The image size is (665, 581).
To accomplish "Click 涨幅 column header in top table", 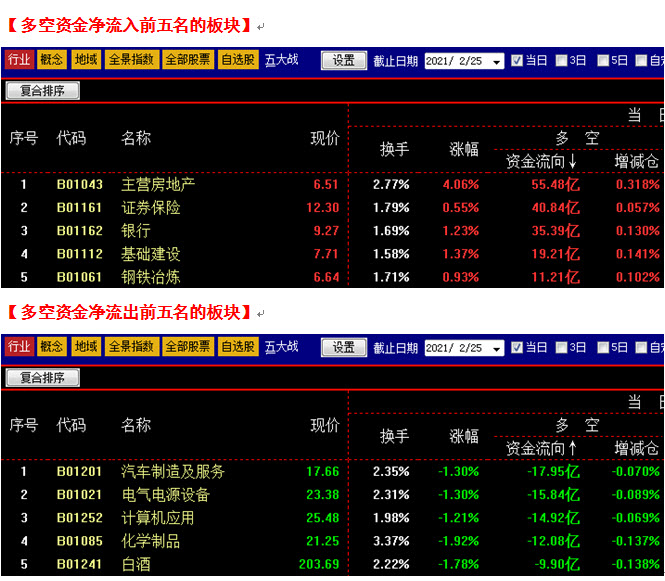I will [464, 149].
